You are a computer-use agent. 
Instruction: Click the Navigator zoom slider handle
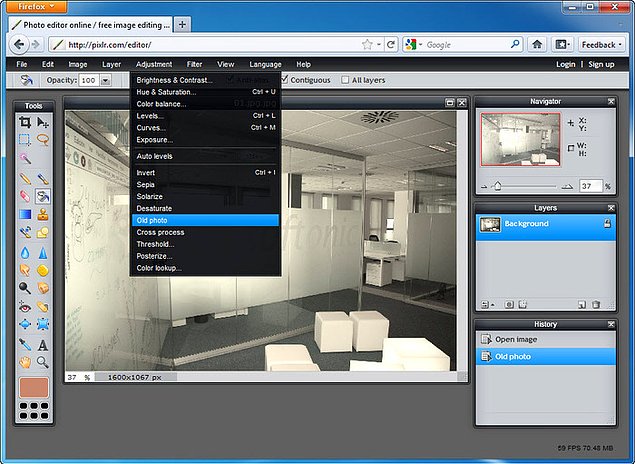tap(498, 186)
